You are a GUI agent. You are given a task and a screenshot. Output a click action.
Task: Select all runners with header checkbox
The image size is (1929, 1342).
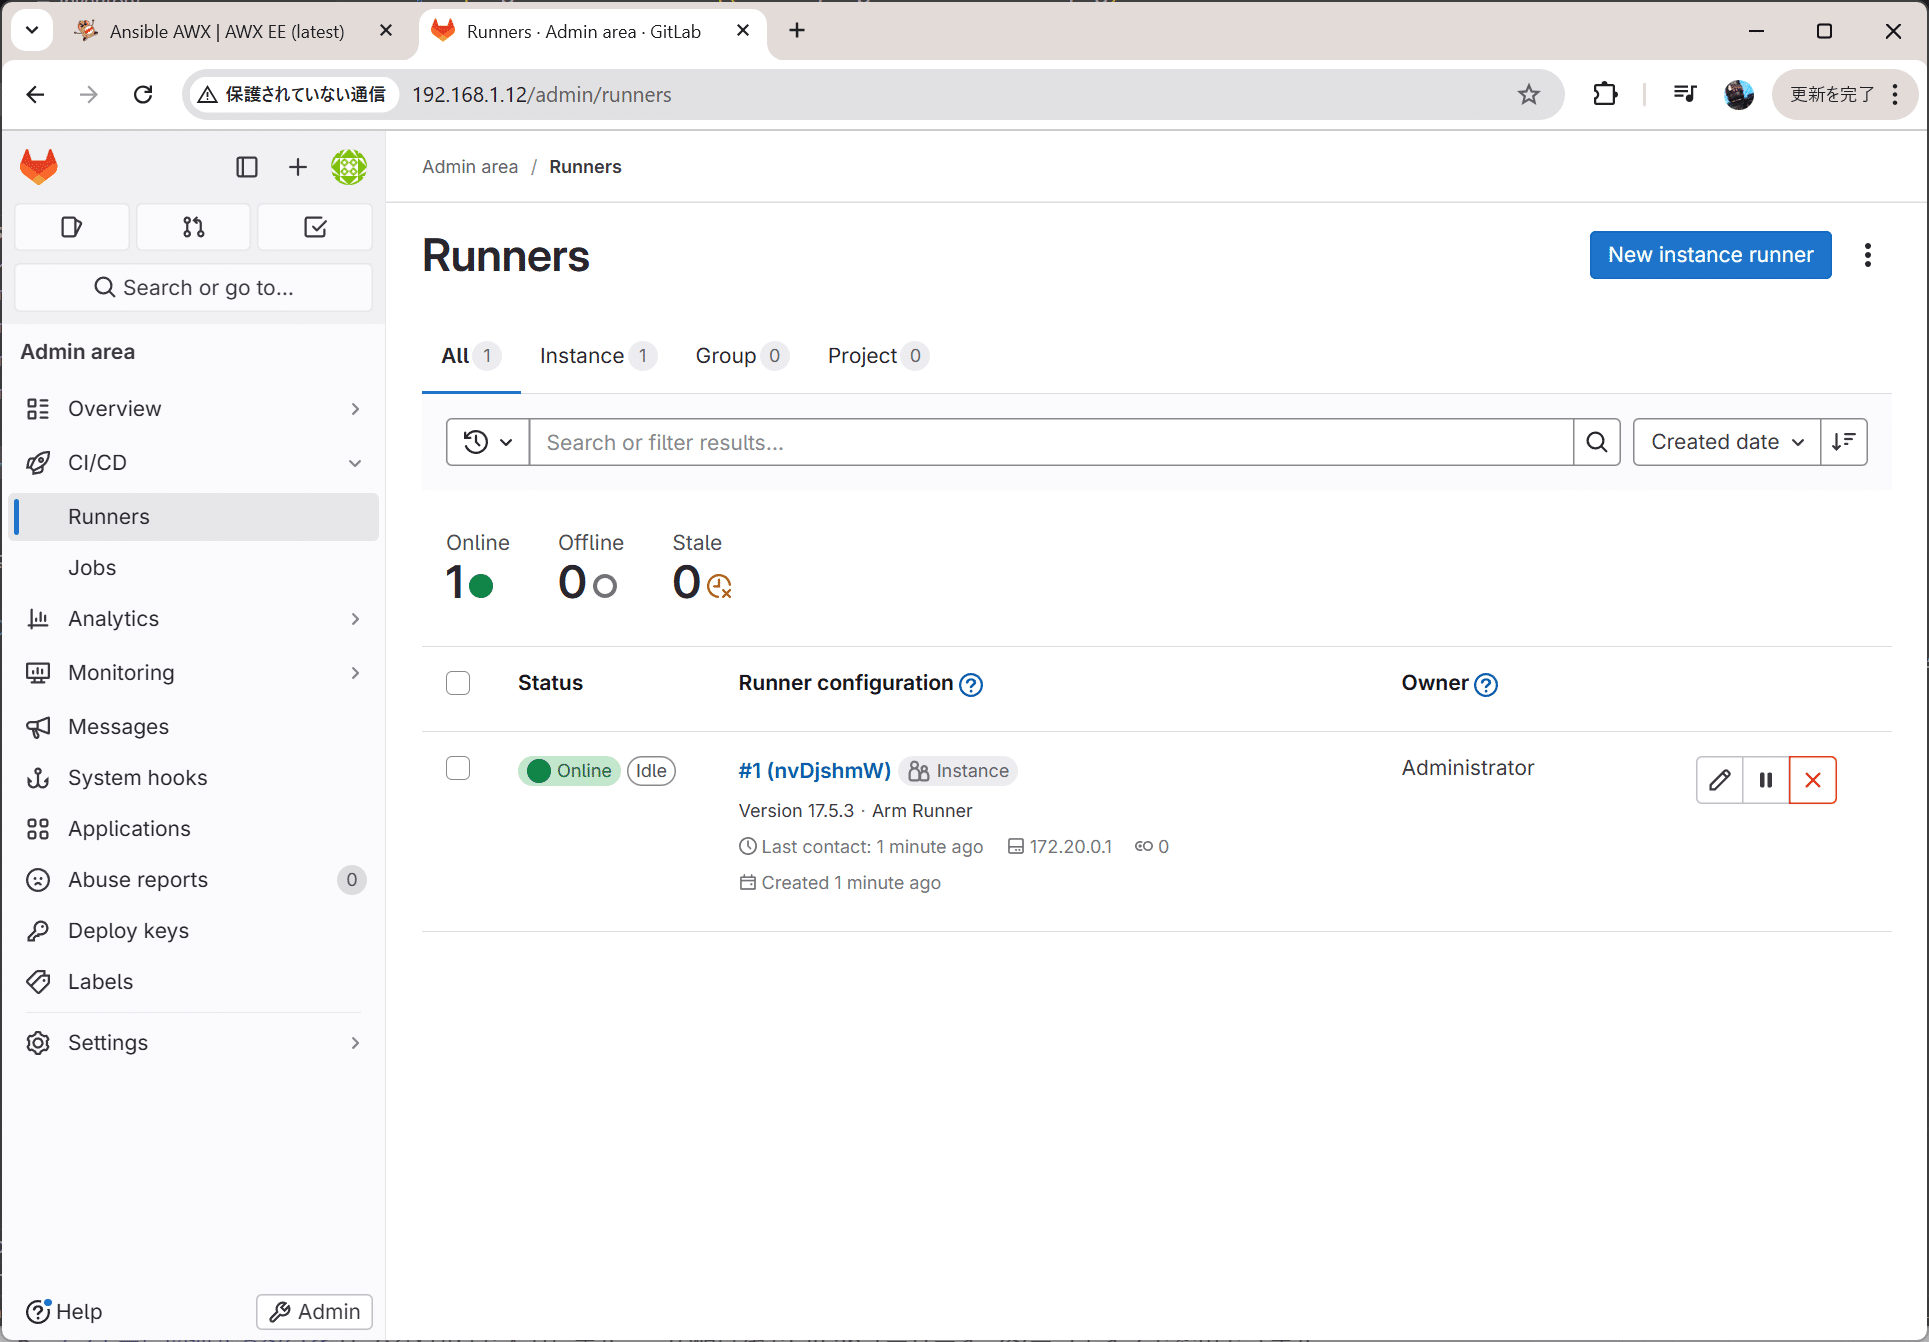point(458,682)
